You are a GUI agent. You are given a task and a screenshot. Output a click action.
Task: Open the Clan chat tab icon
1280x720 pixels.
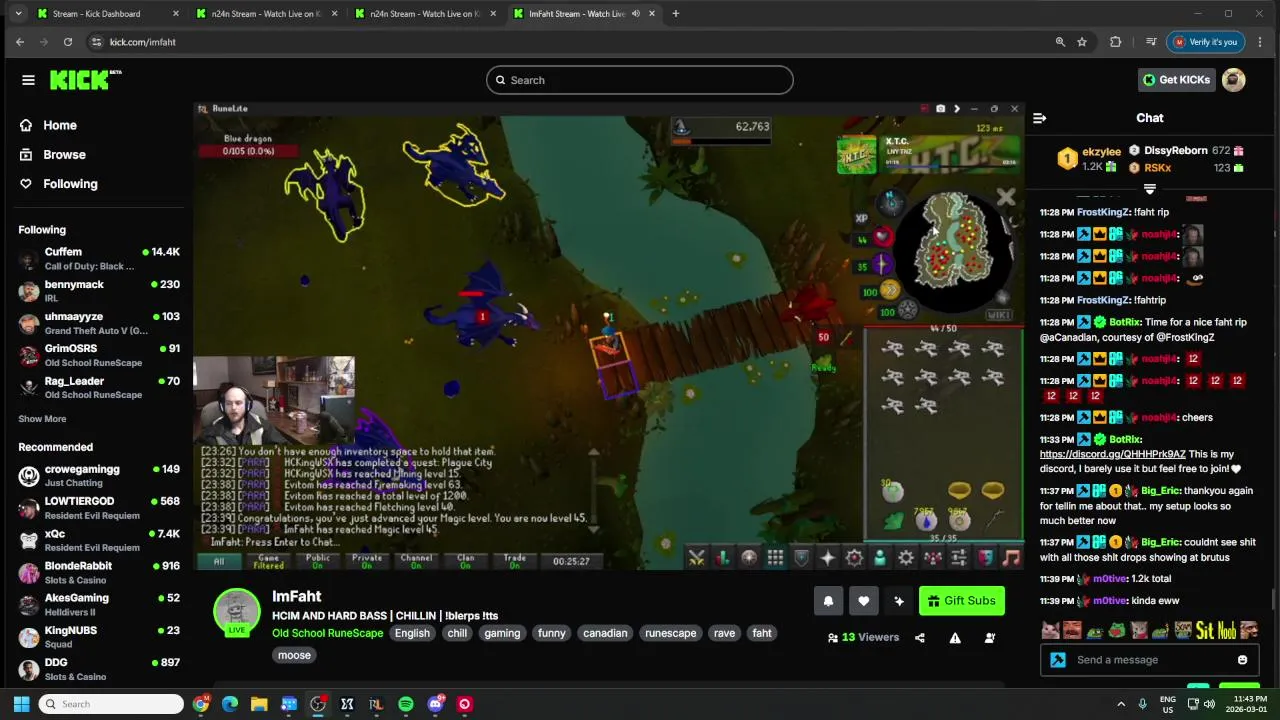[933, 558]
